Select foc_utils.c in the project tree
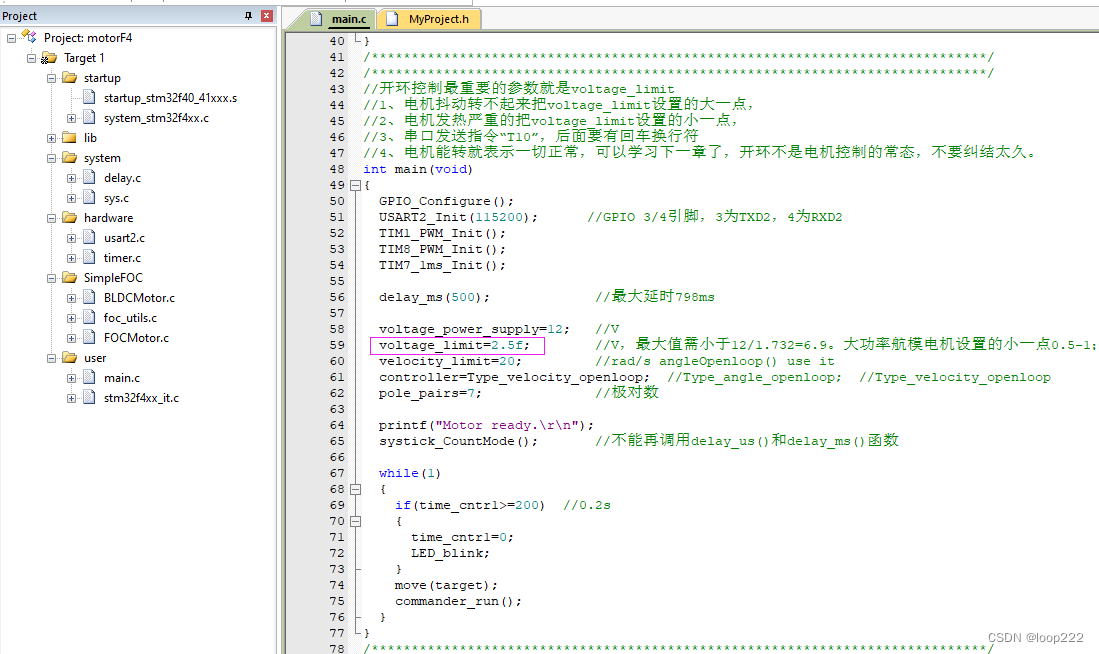This screenshot has height=654, width=1099. click(130, 318)
